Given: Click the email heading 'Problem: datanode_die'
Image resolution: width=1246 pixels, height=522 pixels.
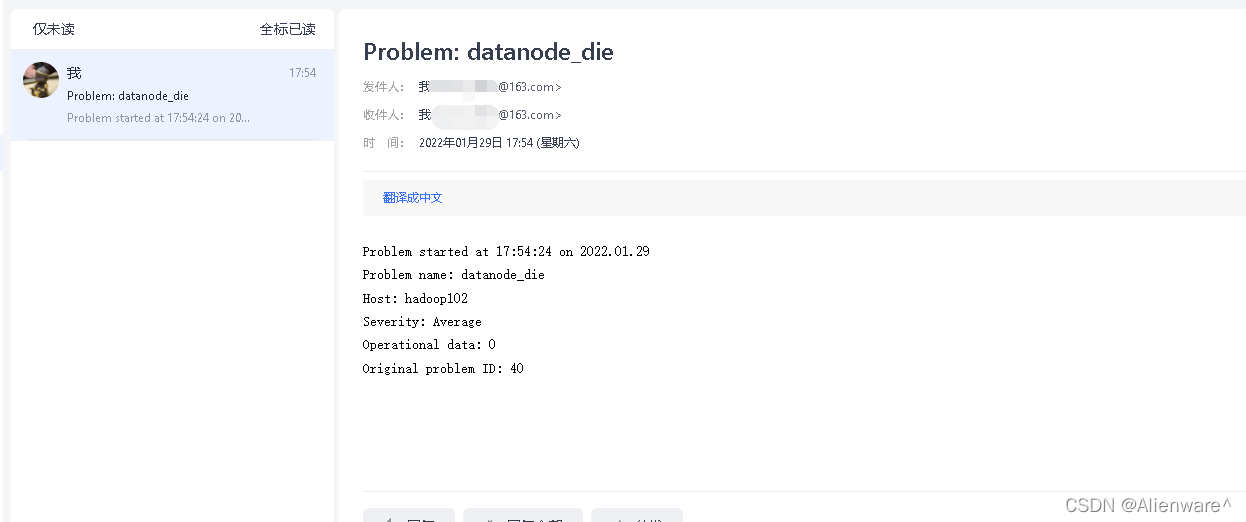Looking at the screenshot, I should pos(488,52).
